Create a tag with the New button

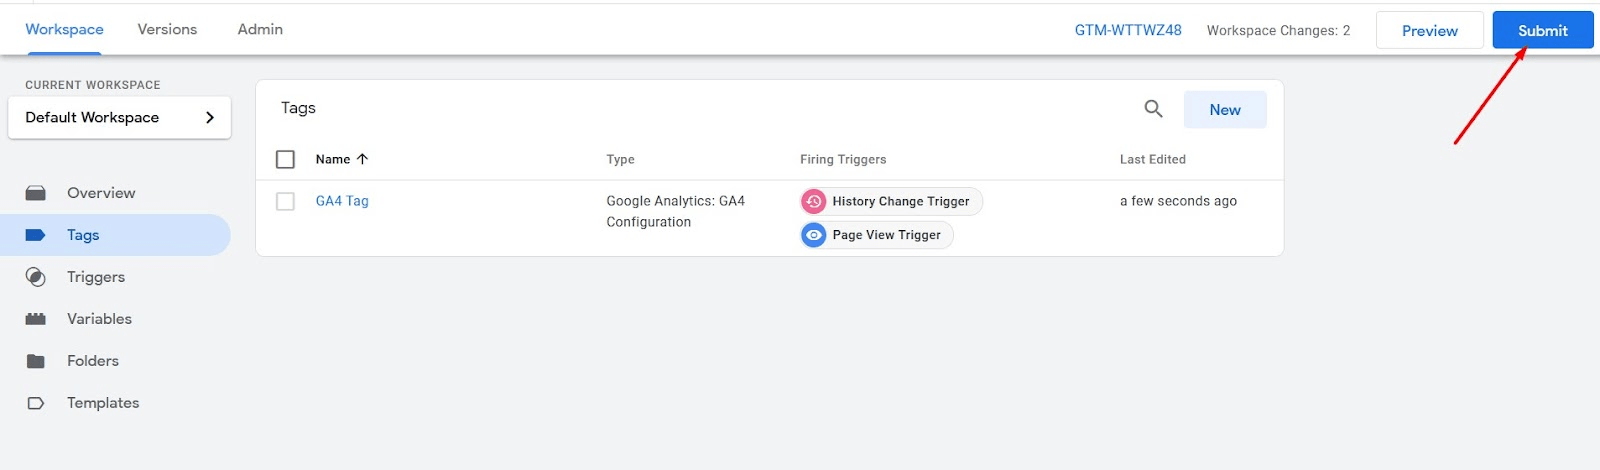[x=1225, y=110]
